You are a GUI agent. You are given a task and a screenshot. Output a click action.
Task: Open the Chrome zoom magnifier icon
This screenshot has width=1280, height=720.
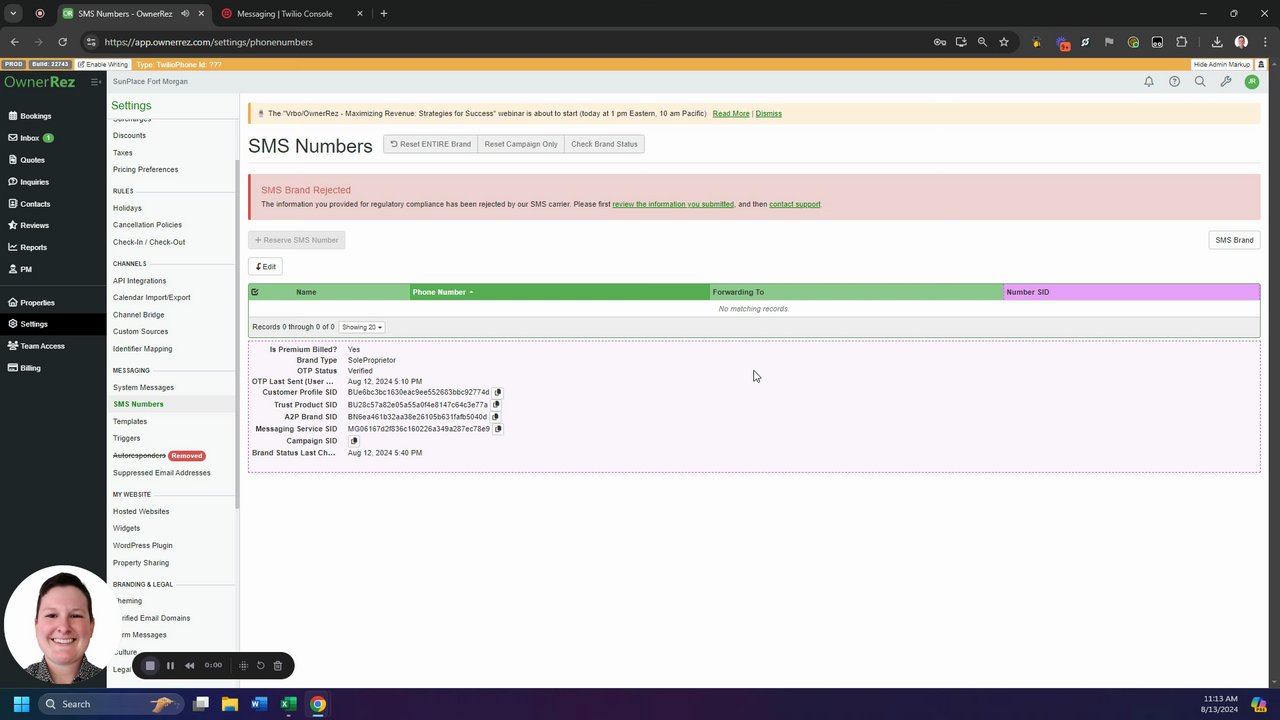pyautogui.click(x=982, y=42)
